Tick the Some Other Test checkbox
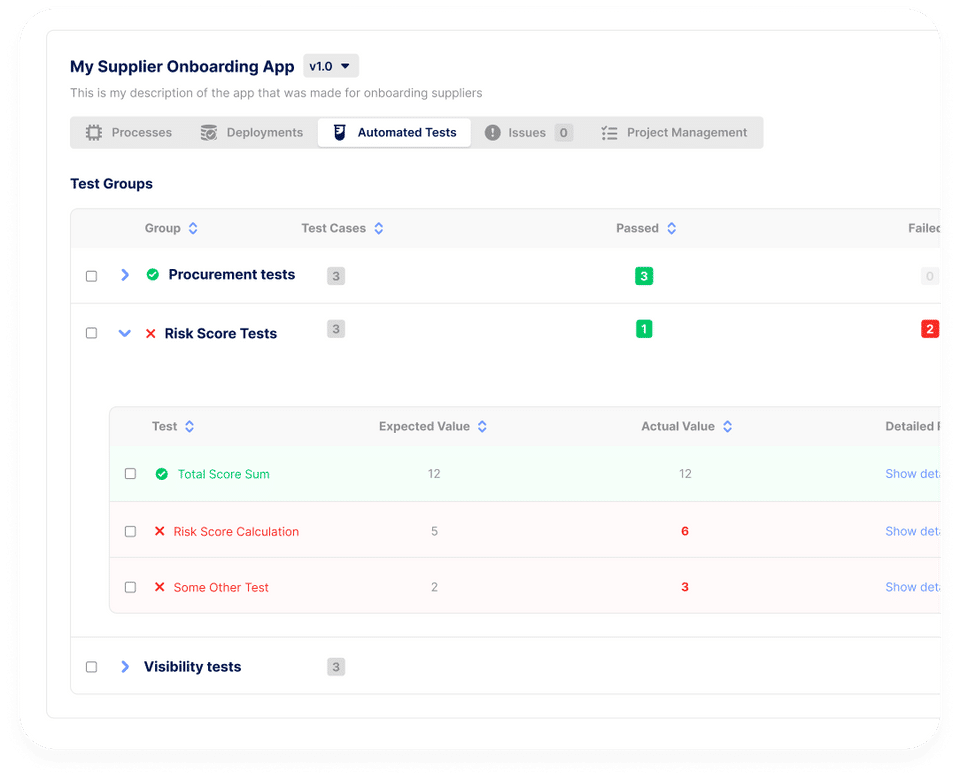The width and height of the screenshot is (960, 779). 130,587
